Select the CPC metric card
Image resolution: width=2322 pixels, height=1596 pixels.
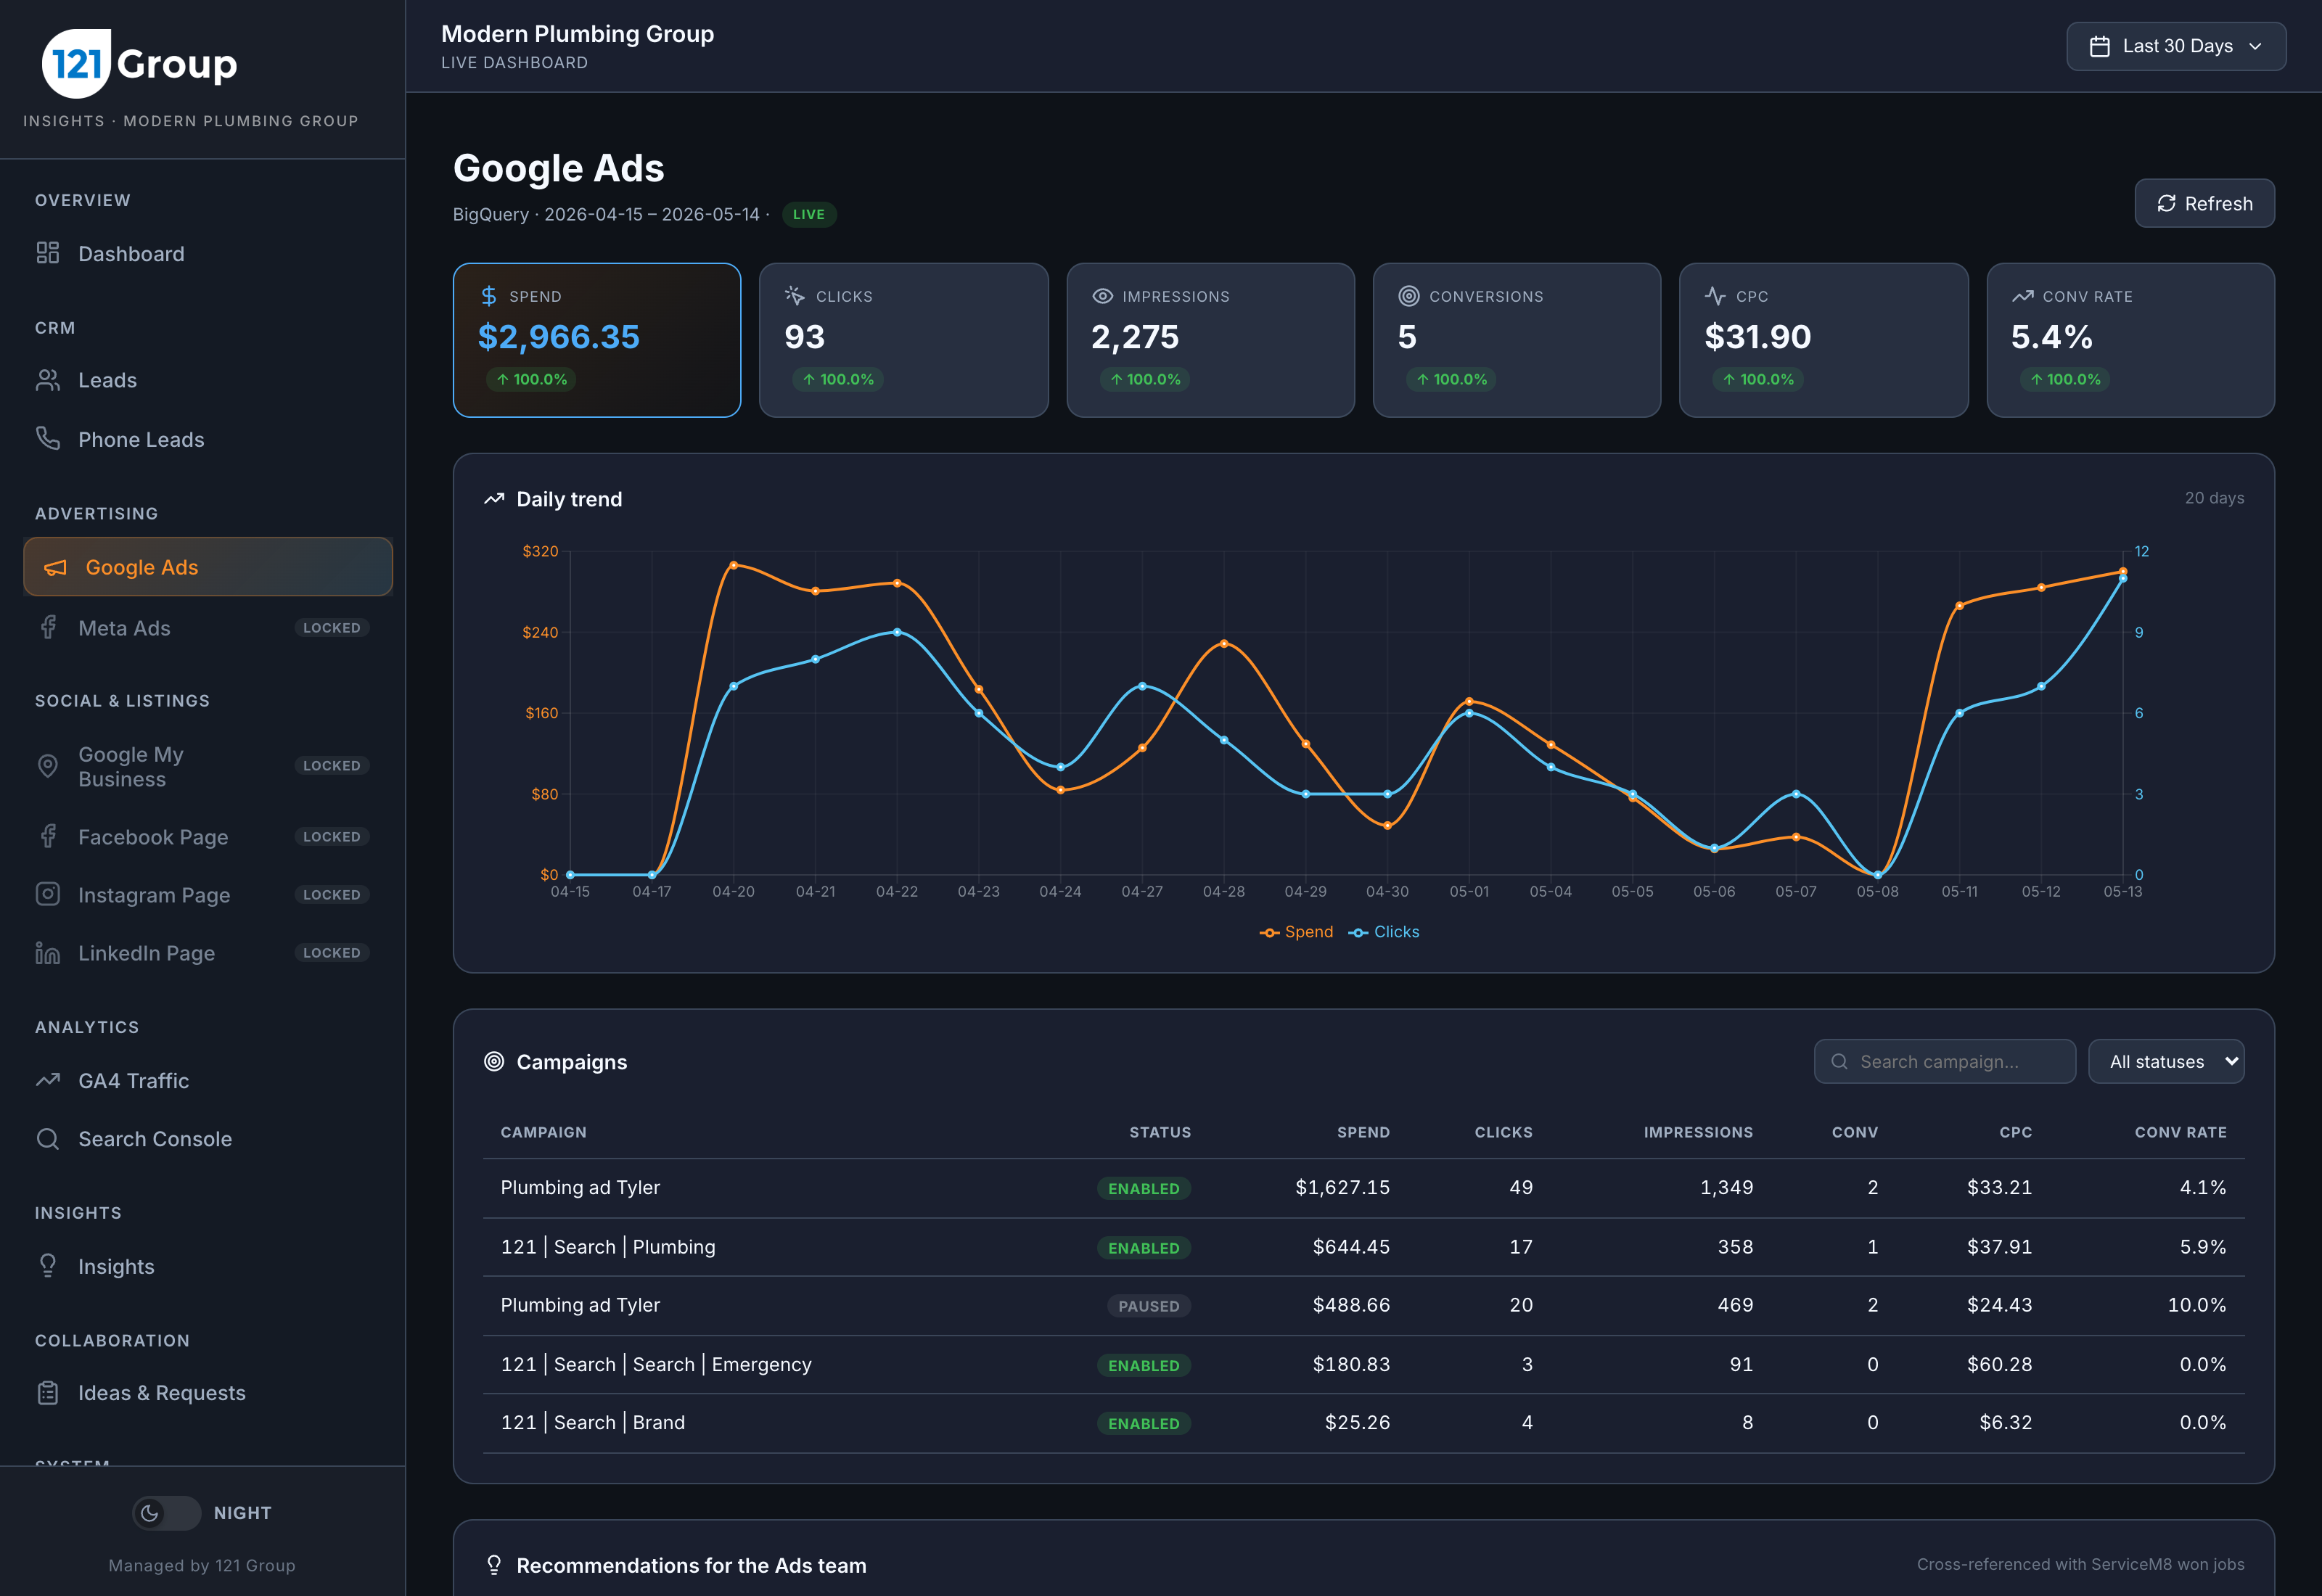pos(1824,340)
